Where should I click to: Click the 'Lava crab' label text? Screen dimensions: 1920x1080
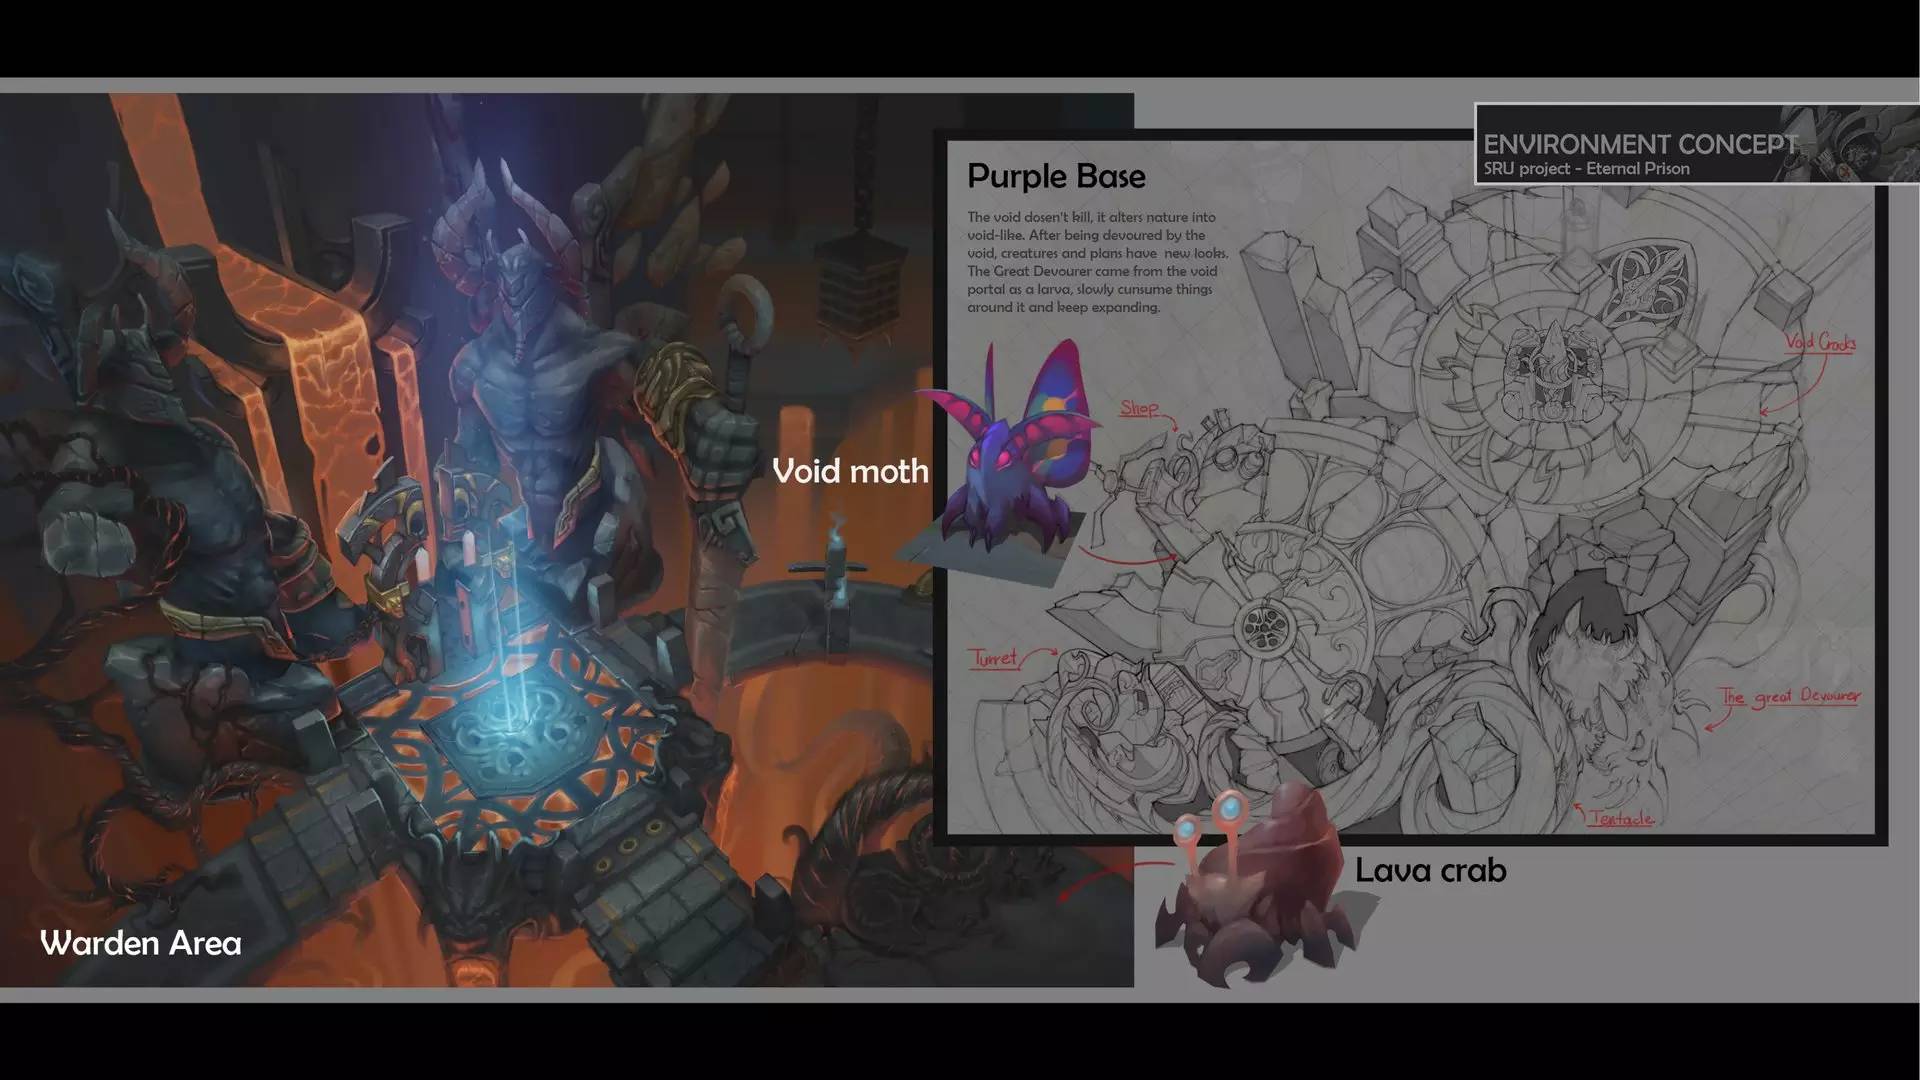click(1430, 871)
